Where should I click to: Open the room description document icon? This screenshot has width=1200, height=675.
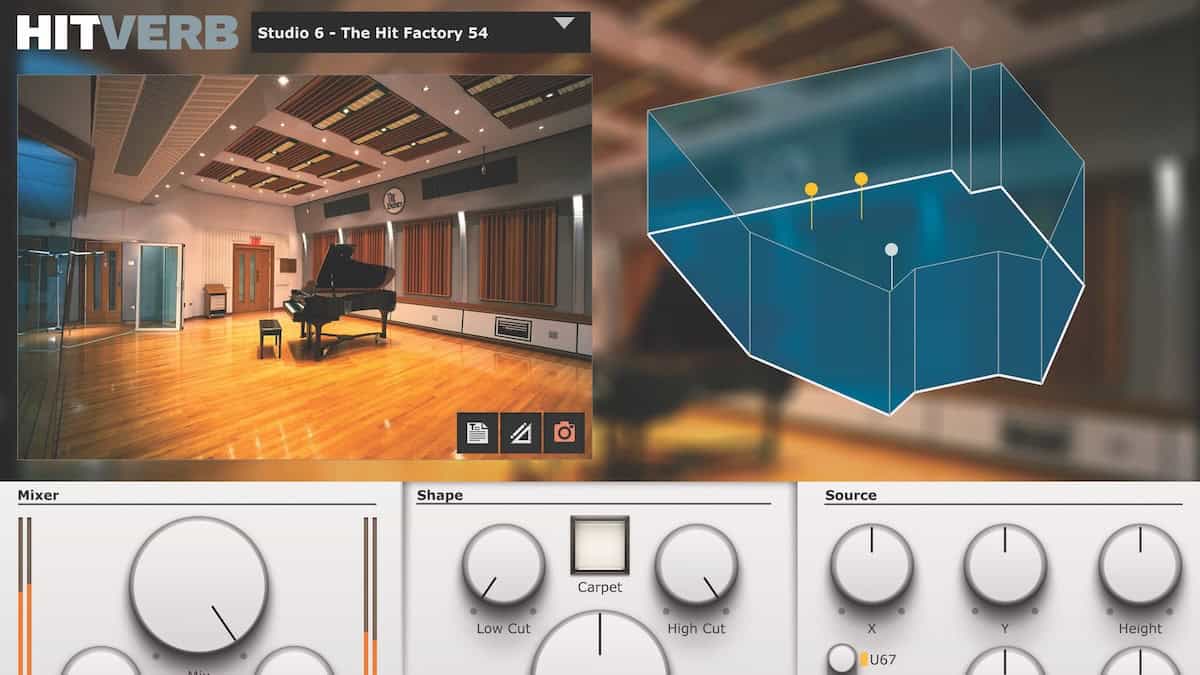click(x=477, y=433)
